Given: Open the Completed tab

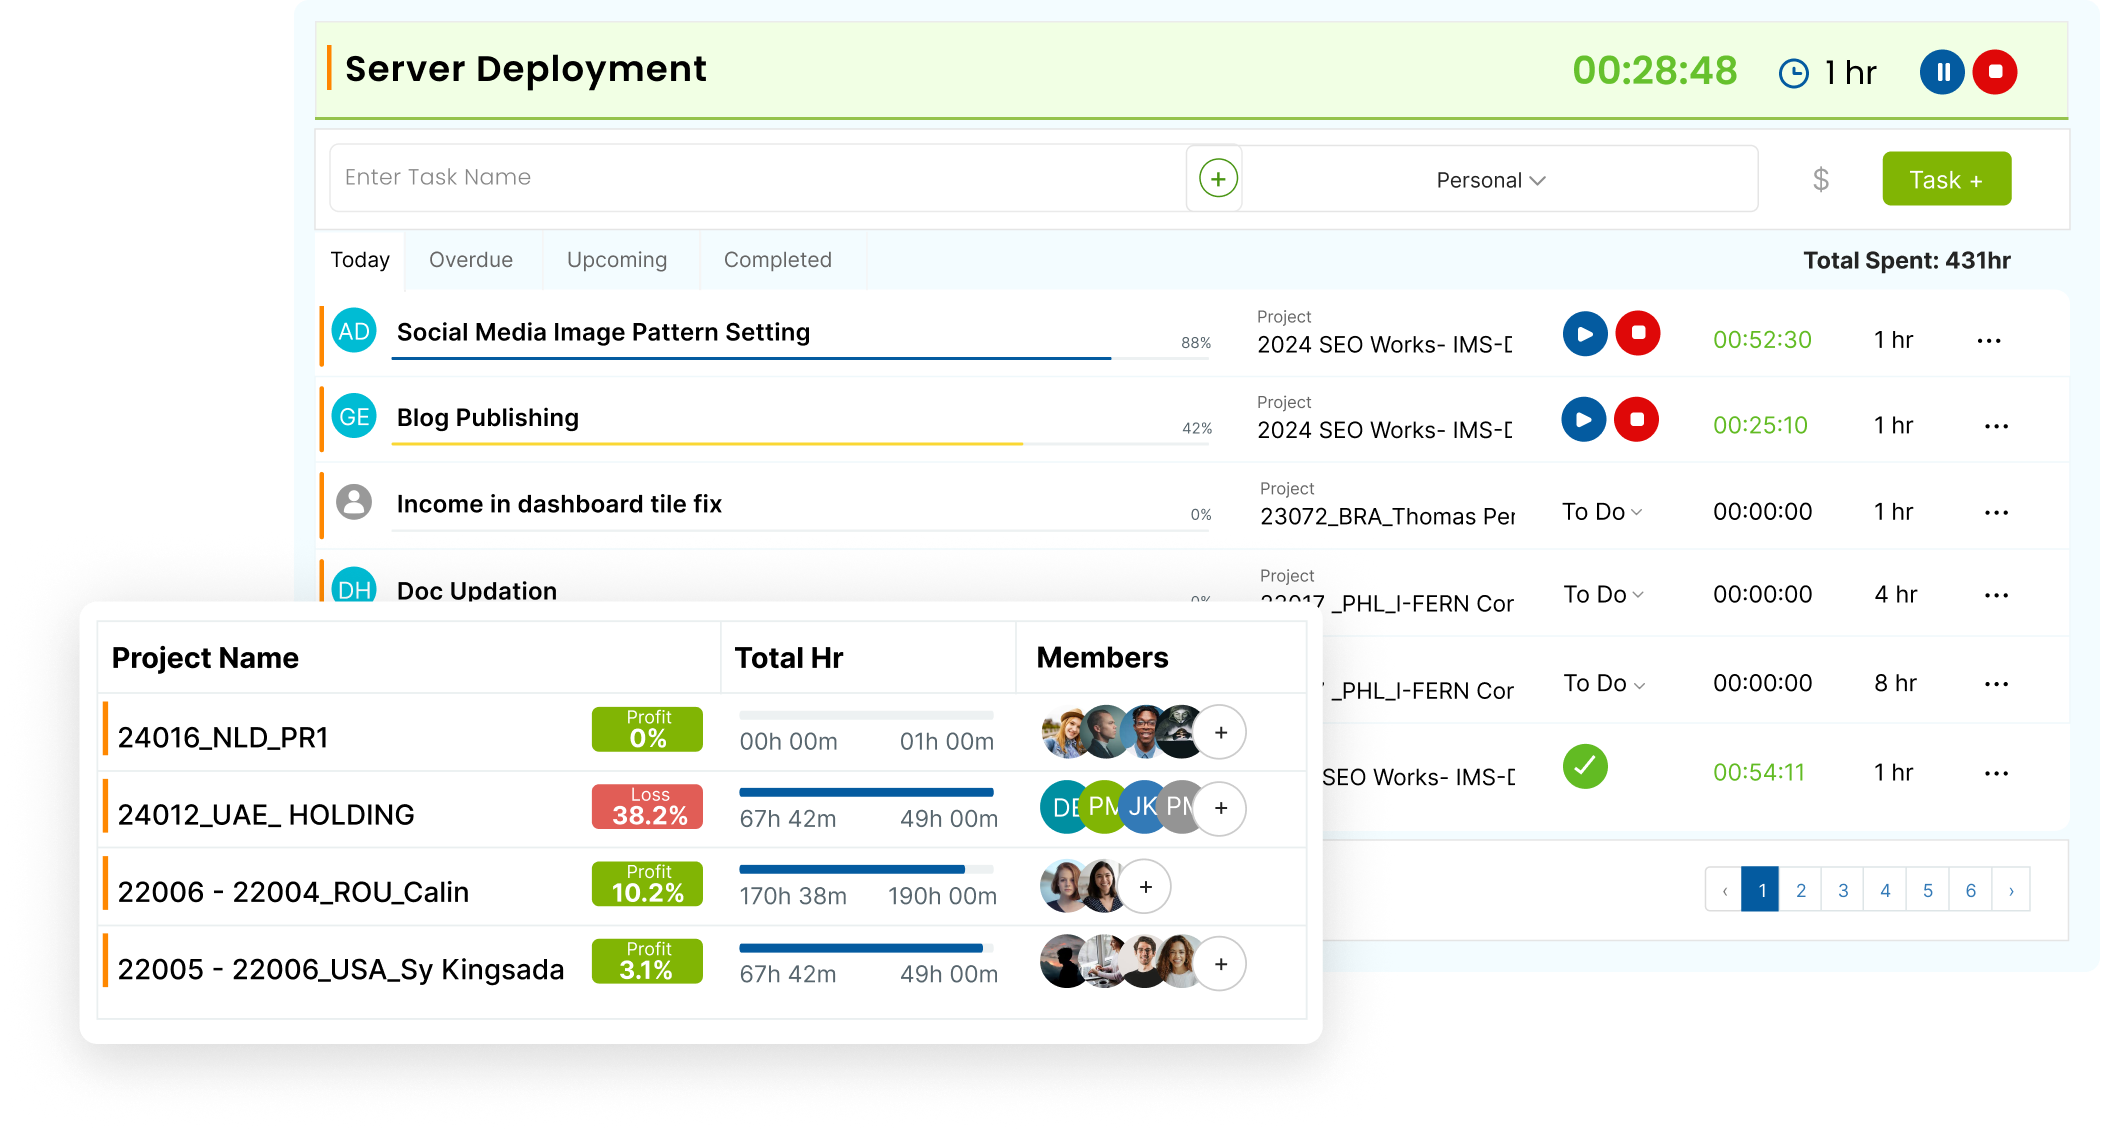Looking at the screenshot, I should click(777, 260).
